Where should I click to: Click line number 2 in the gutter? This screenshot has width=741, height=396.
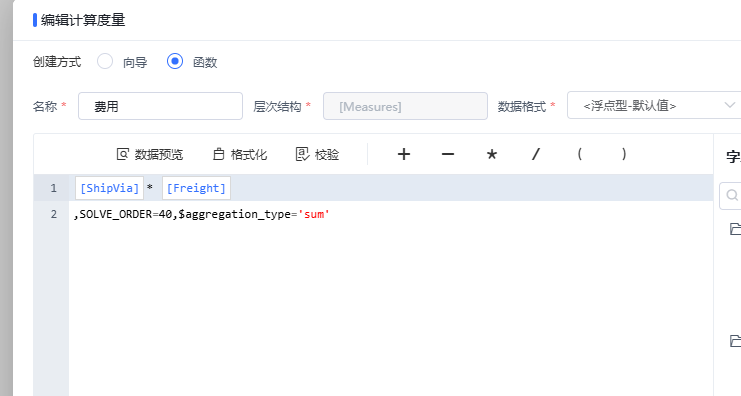[53, 214]
